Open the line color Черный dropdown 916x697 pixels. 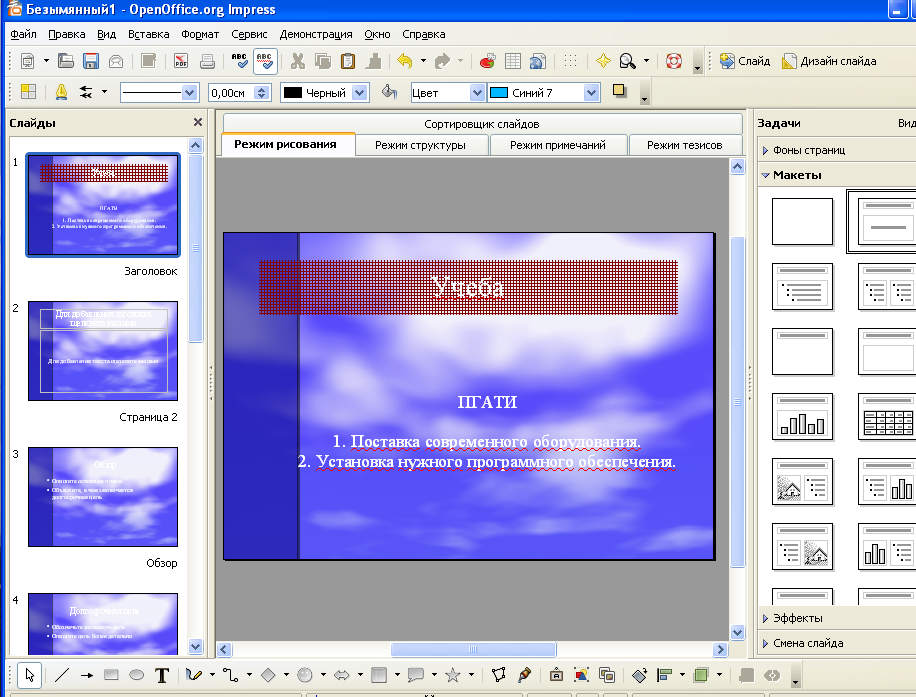pyautogui.click(x=360, y=93)
